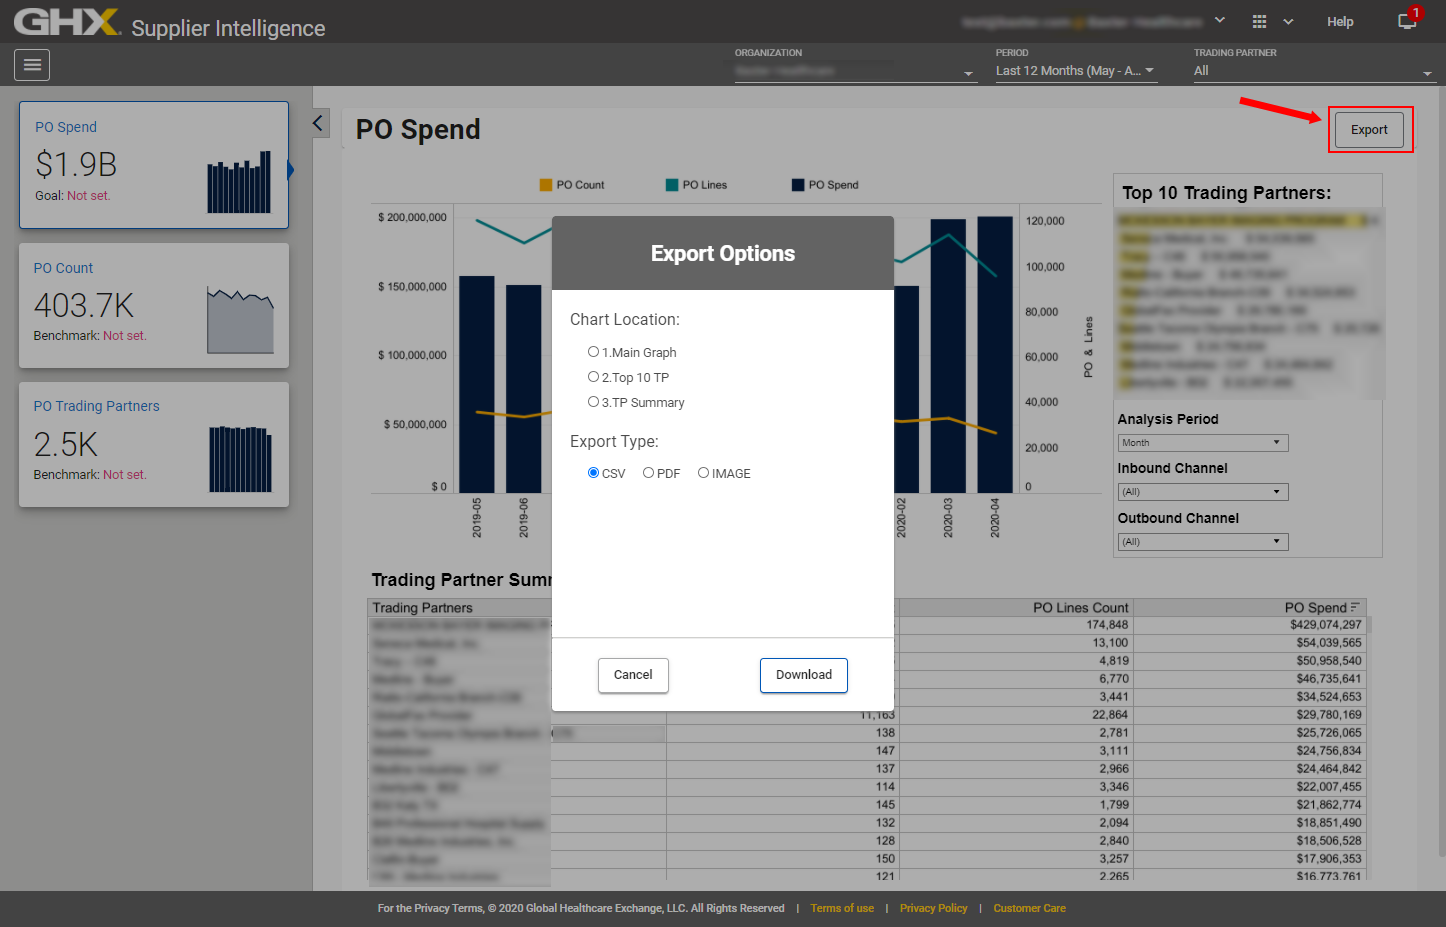This screenshot has width=1446, height=927.
Task: Click the Download button
Action: [803, 675]
